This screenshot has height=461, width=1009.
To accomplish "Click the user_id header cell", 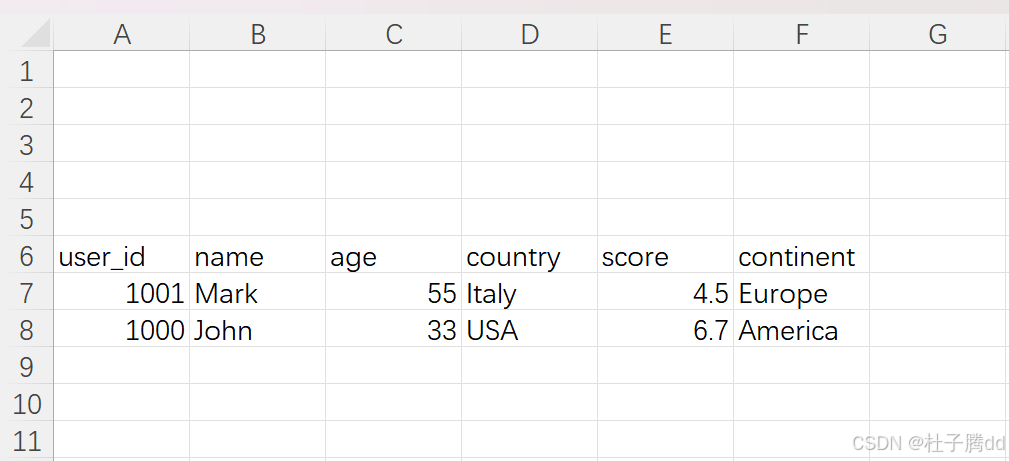I will pyautogui.click(x=122, y=256).
